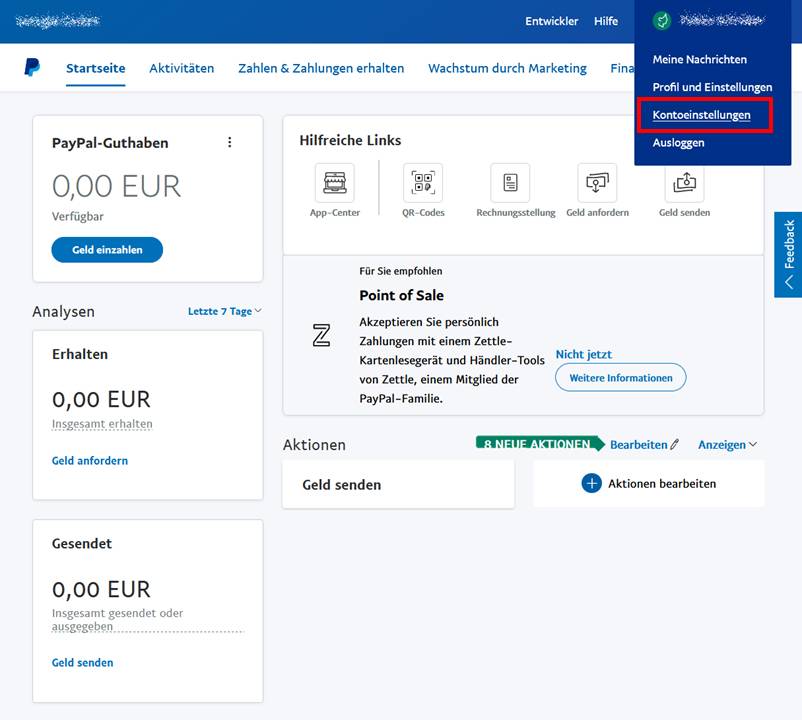
Task: Open the App-Center icon
Action: [335, 183]
